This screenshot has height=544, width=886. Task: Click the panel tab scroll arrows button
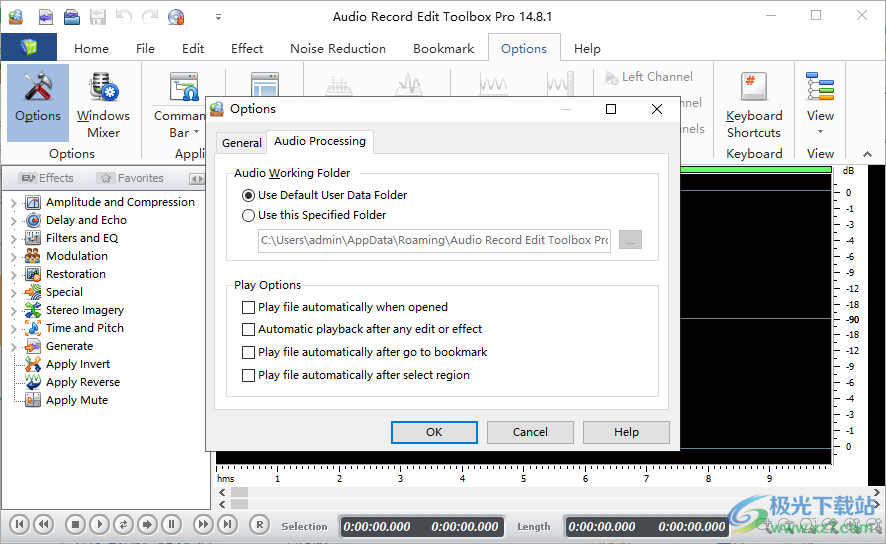tap(197, 179)
